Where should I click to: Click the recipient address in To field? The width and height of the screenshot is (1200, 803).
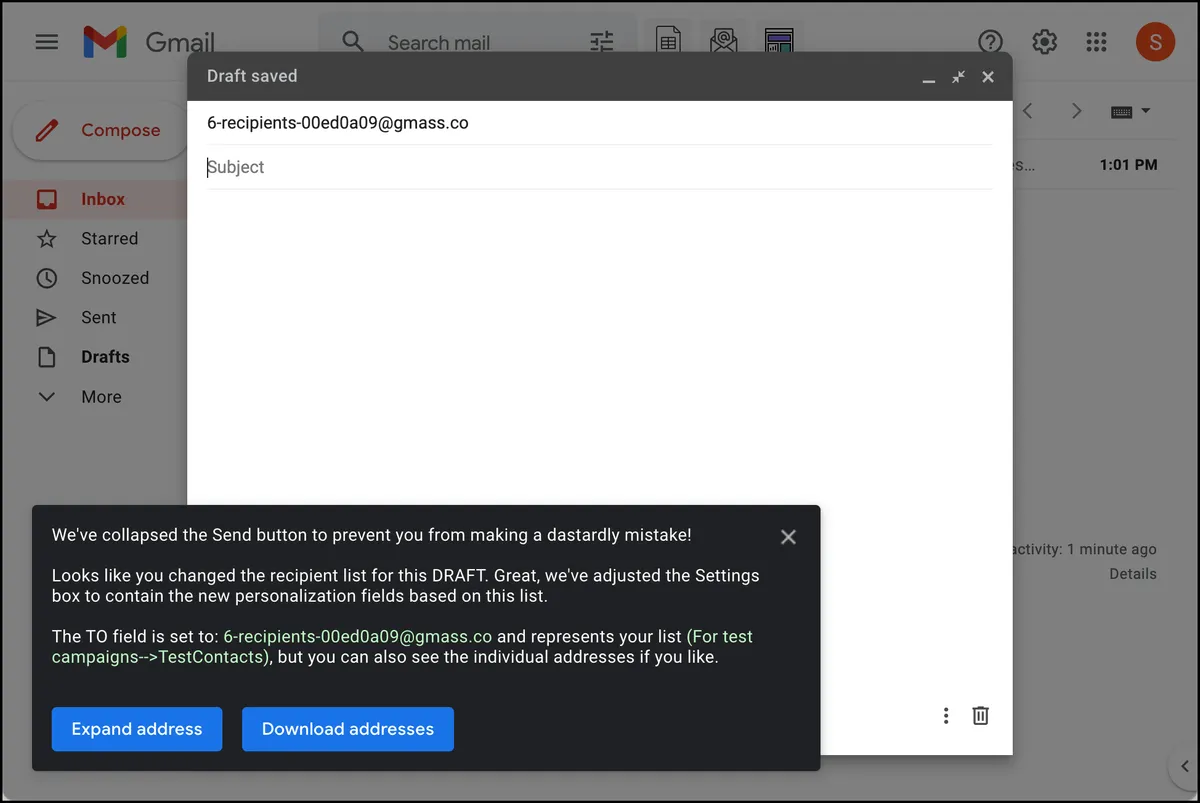tap(338, 123)
